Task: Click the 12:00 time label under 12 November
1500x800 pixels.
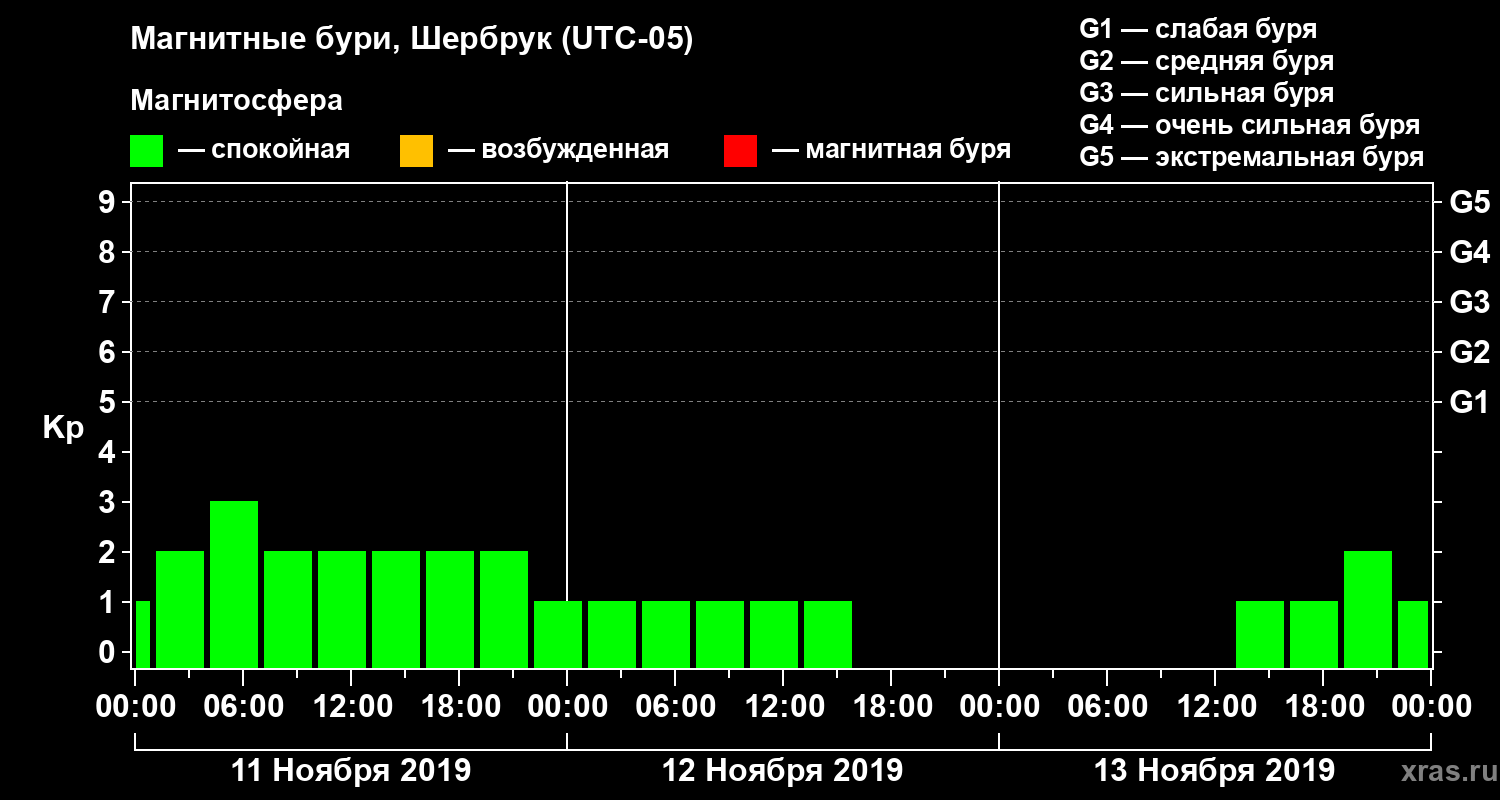Action: [787, 707]
